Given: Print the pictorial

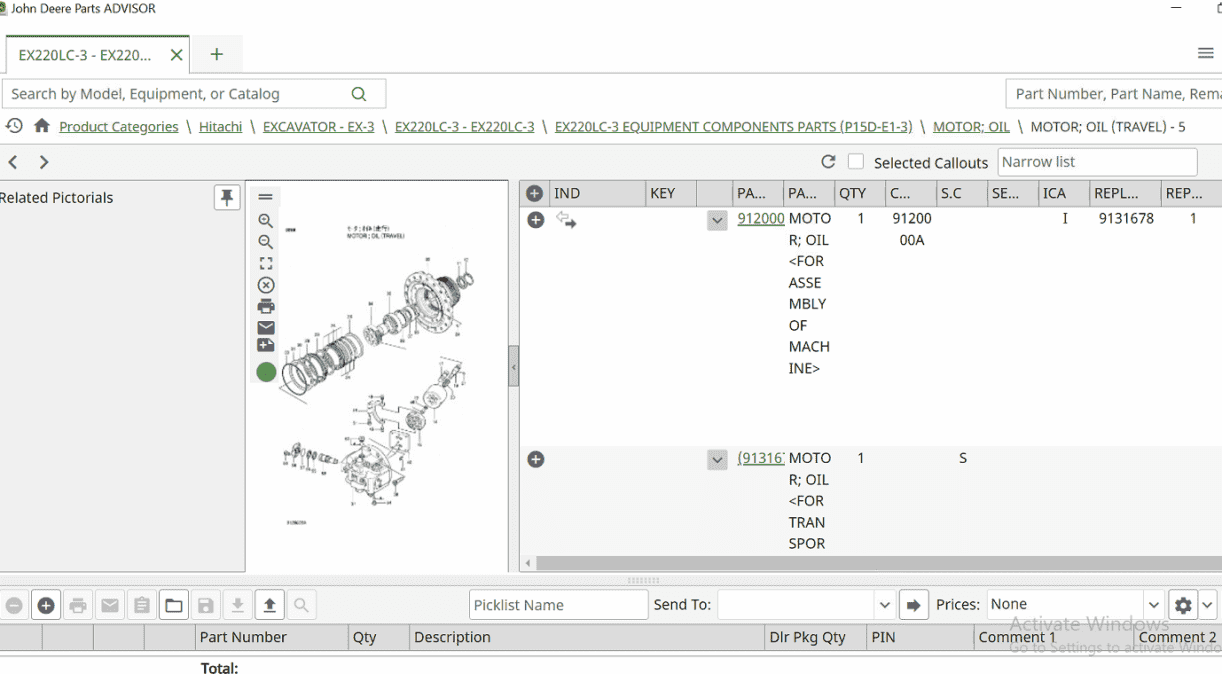Looking at the screenshot, I should [x=266, y=306].
